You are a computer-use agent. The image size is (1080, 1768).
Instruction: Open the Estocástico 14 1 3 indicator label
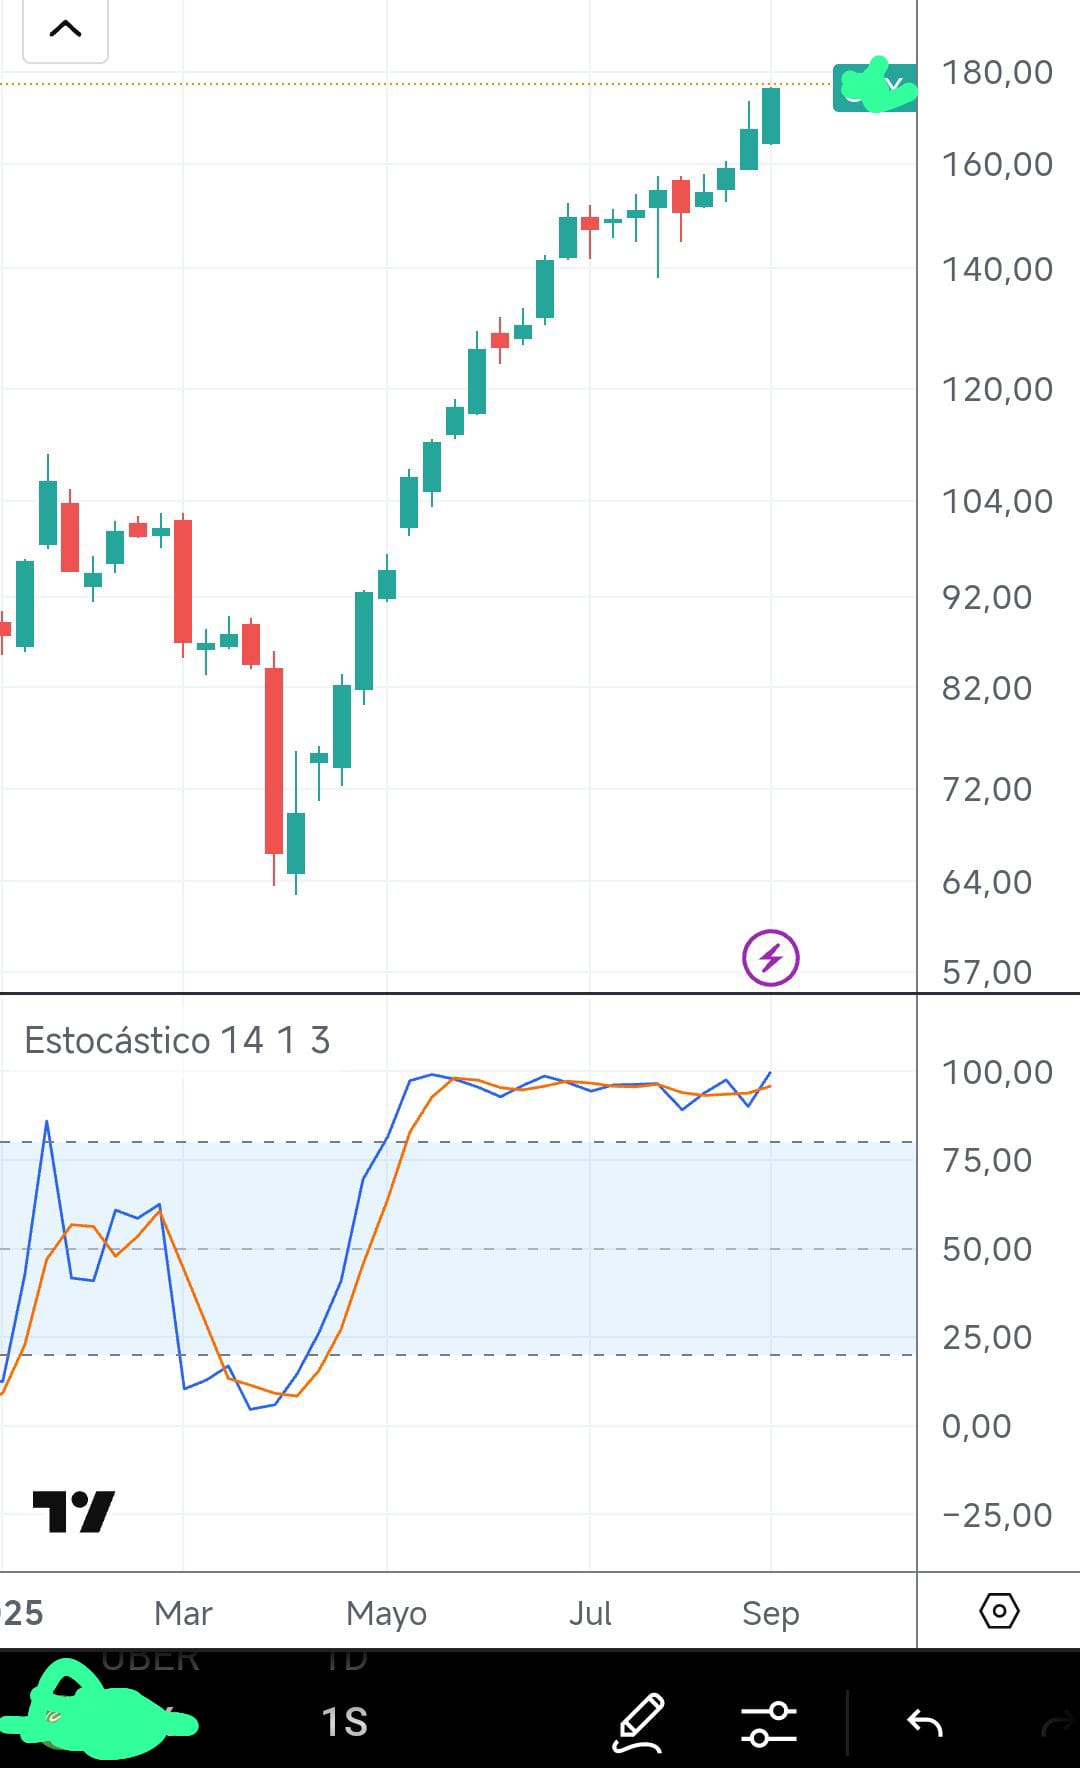[177, 1040]
